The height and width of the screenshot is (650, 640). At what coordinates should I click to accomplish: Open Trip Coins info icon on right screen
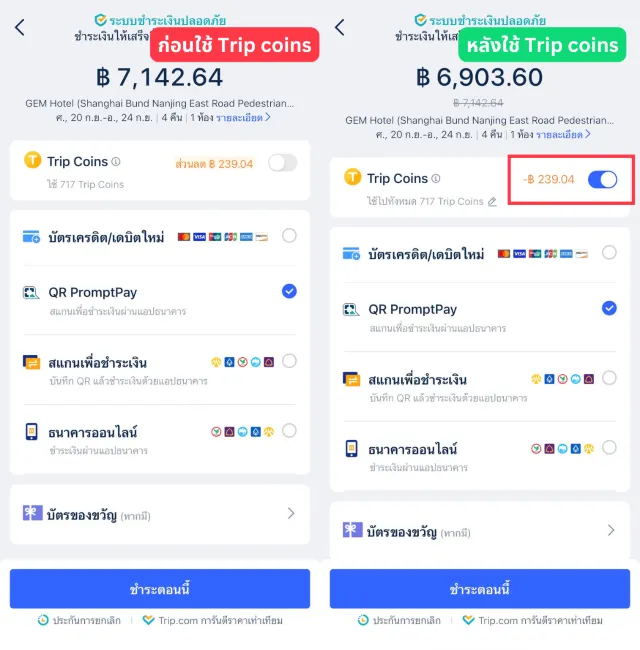pyautogui.click(x=436, y=179)
